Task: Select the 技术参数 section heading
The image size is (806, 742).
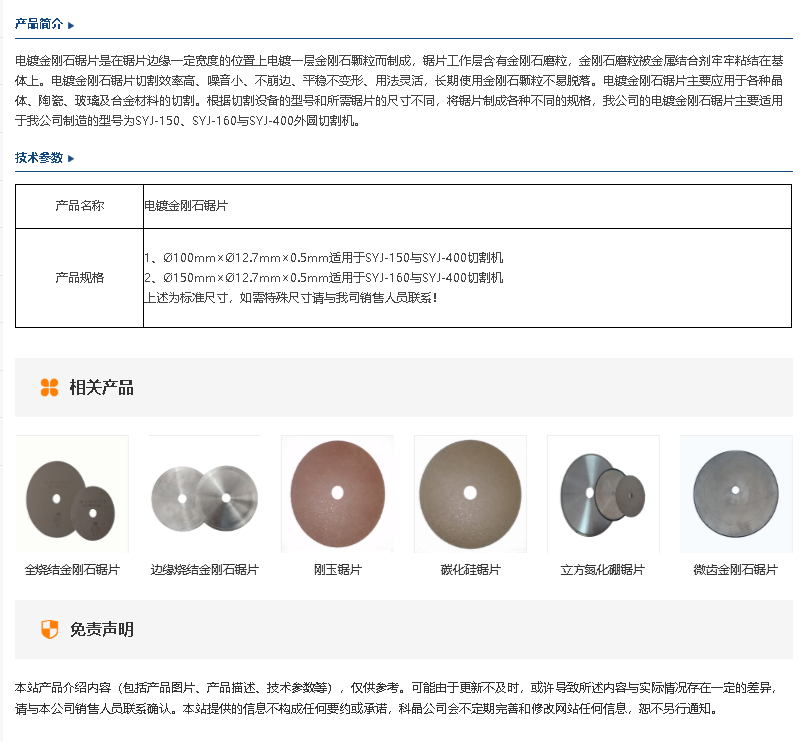Action: click(x=39, y=158)
